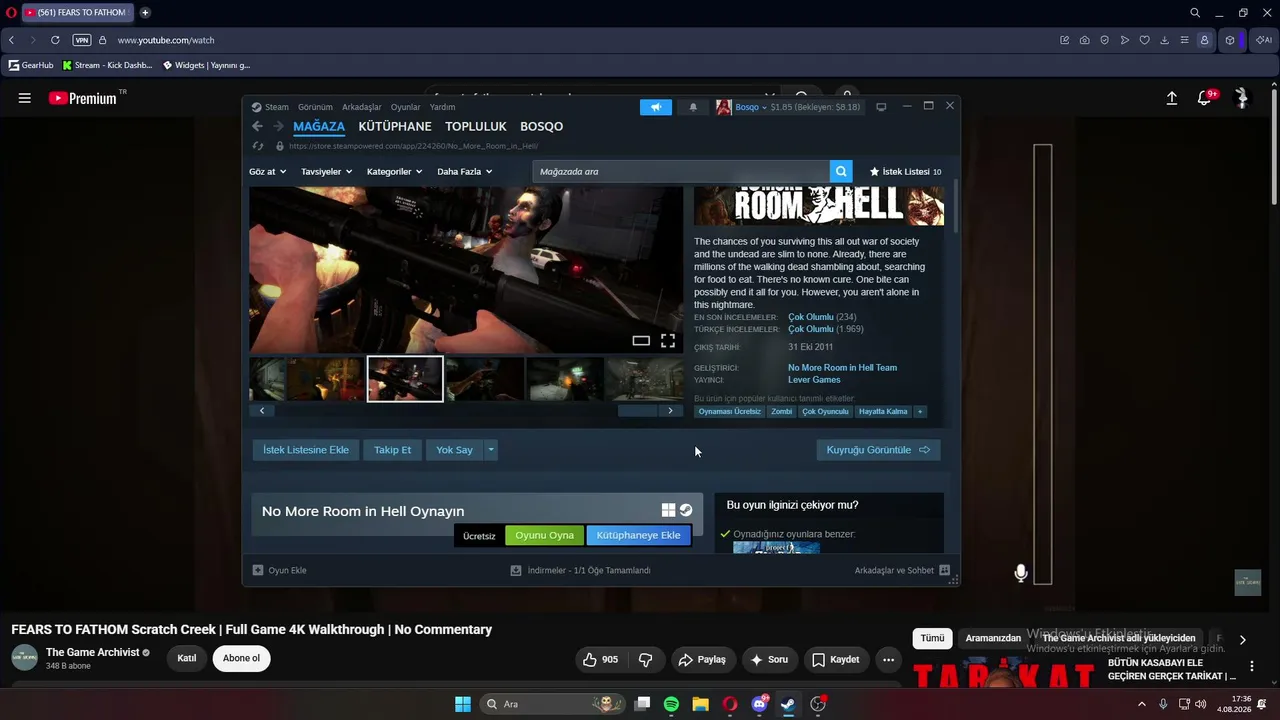1280x720 pixels.
Task: Reload the browser page
Action: pos(55,40)
